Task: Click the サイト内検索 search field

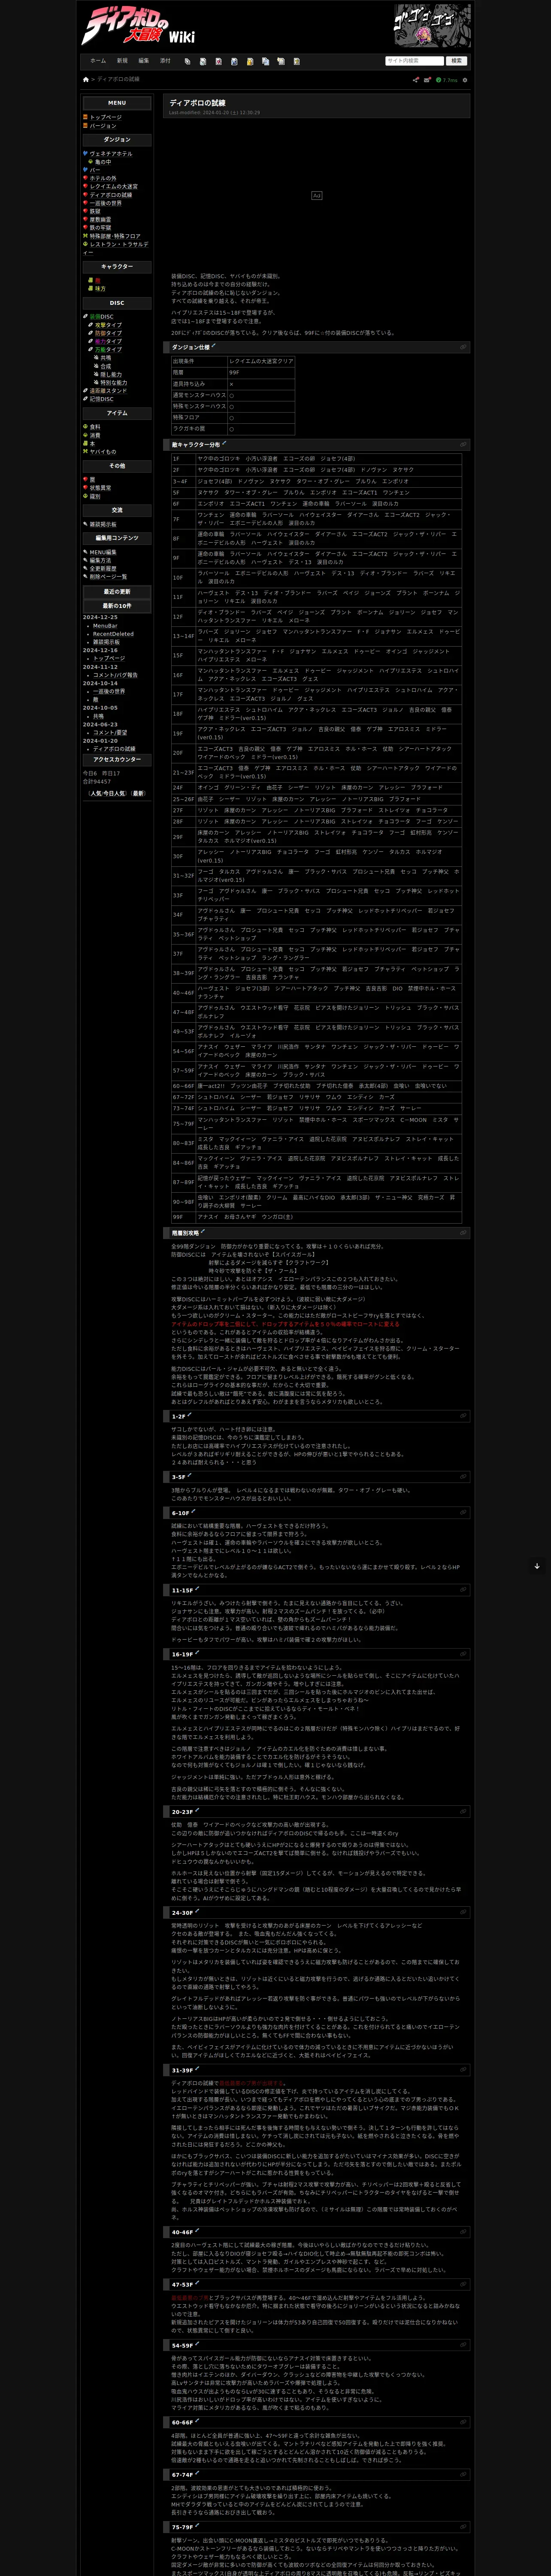Action: click(414, 61)
